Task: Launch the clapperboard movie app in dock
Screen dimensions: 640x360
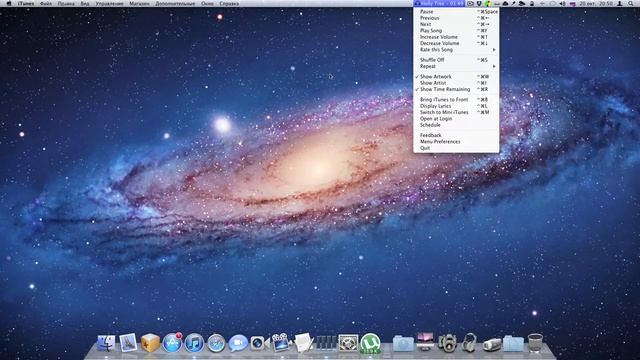Action: (x=281, y=342)
